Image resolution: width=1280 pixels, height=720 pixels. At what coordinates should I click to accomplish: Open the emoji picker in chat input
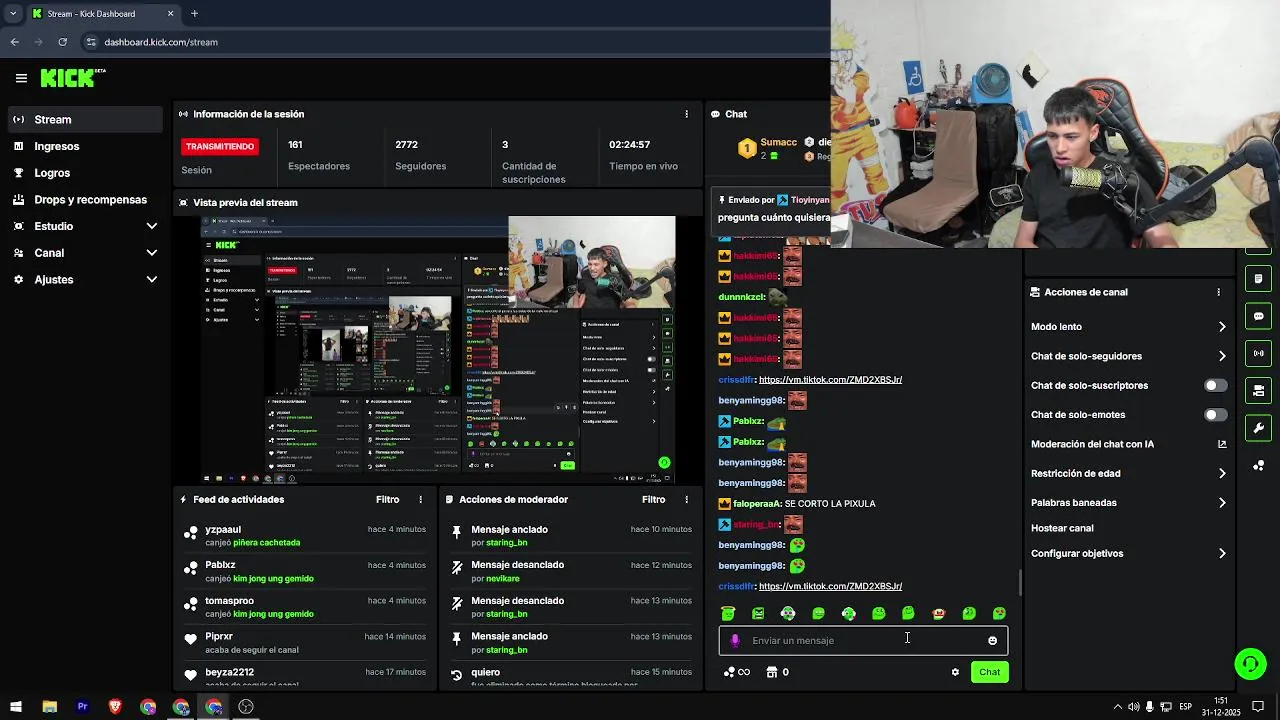coord(992,641)
